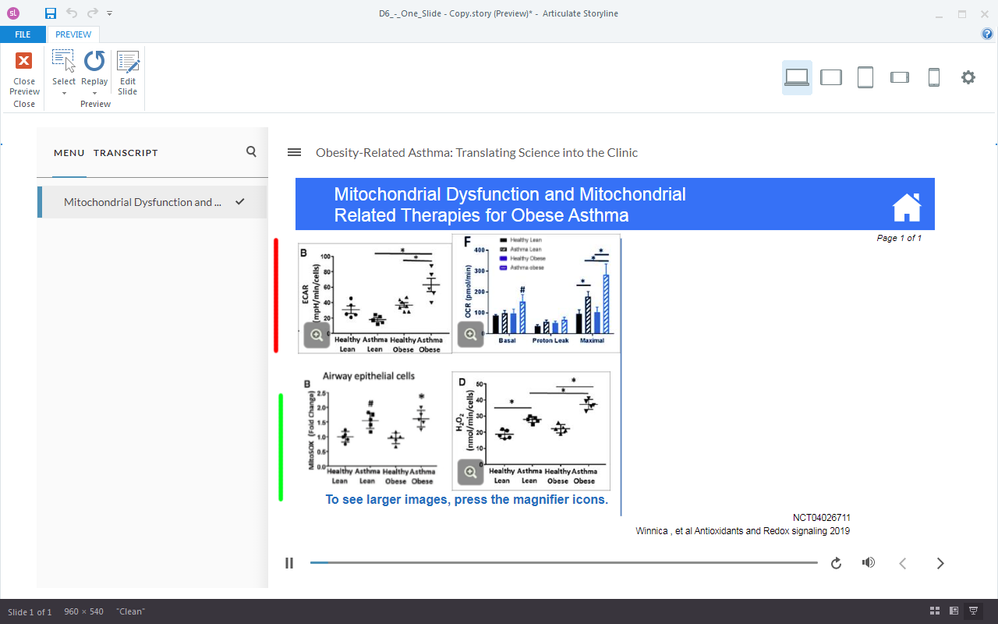Expand the Replay dropdown arrow
This screenshot has height=624, width=998.
click(94, 93)
